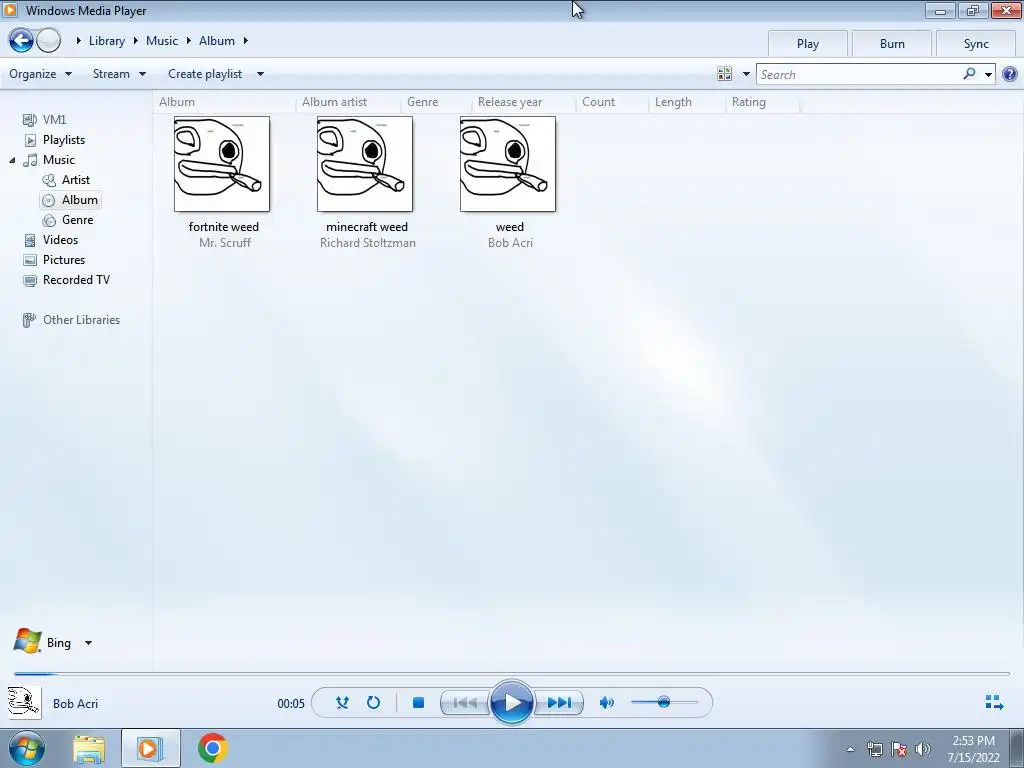Screen dimensions: 1024x768
Task: Open the Bing store dropdown arrow
Action: 88,643
